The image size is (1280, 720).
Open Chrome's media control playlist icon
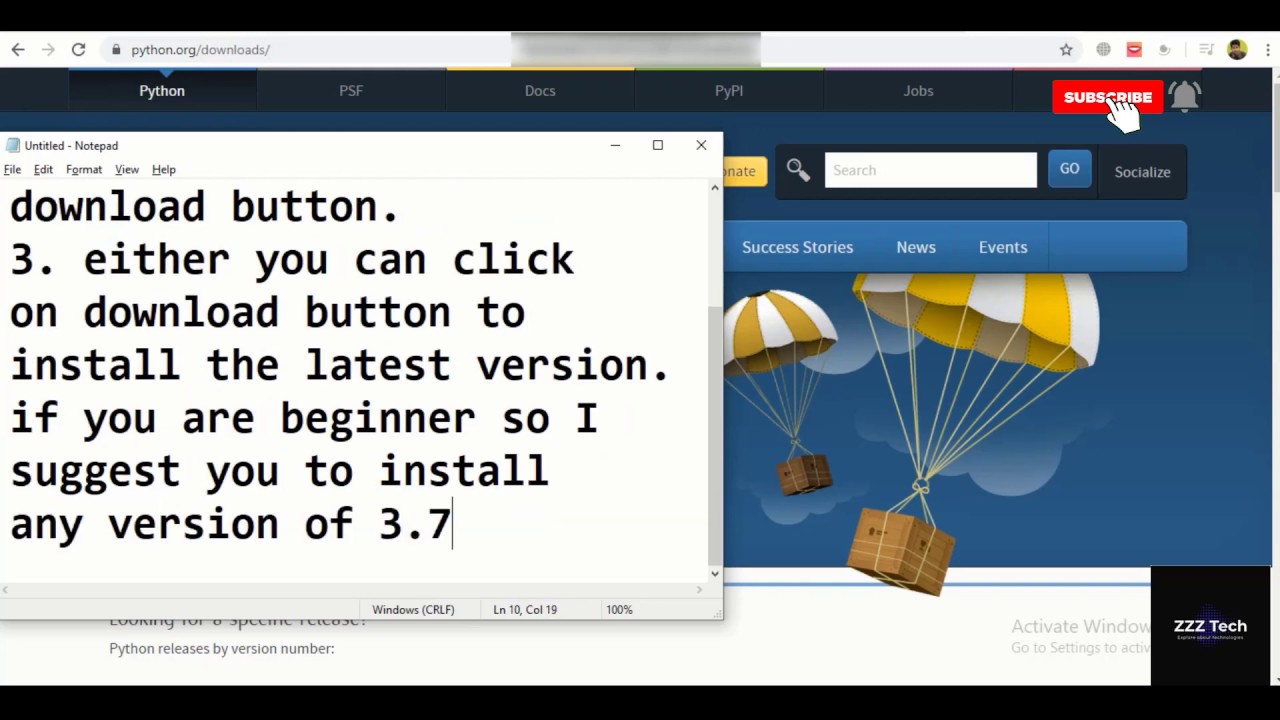(x=1206, y=50)
